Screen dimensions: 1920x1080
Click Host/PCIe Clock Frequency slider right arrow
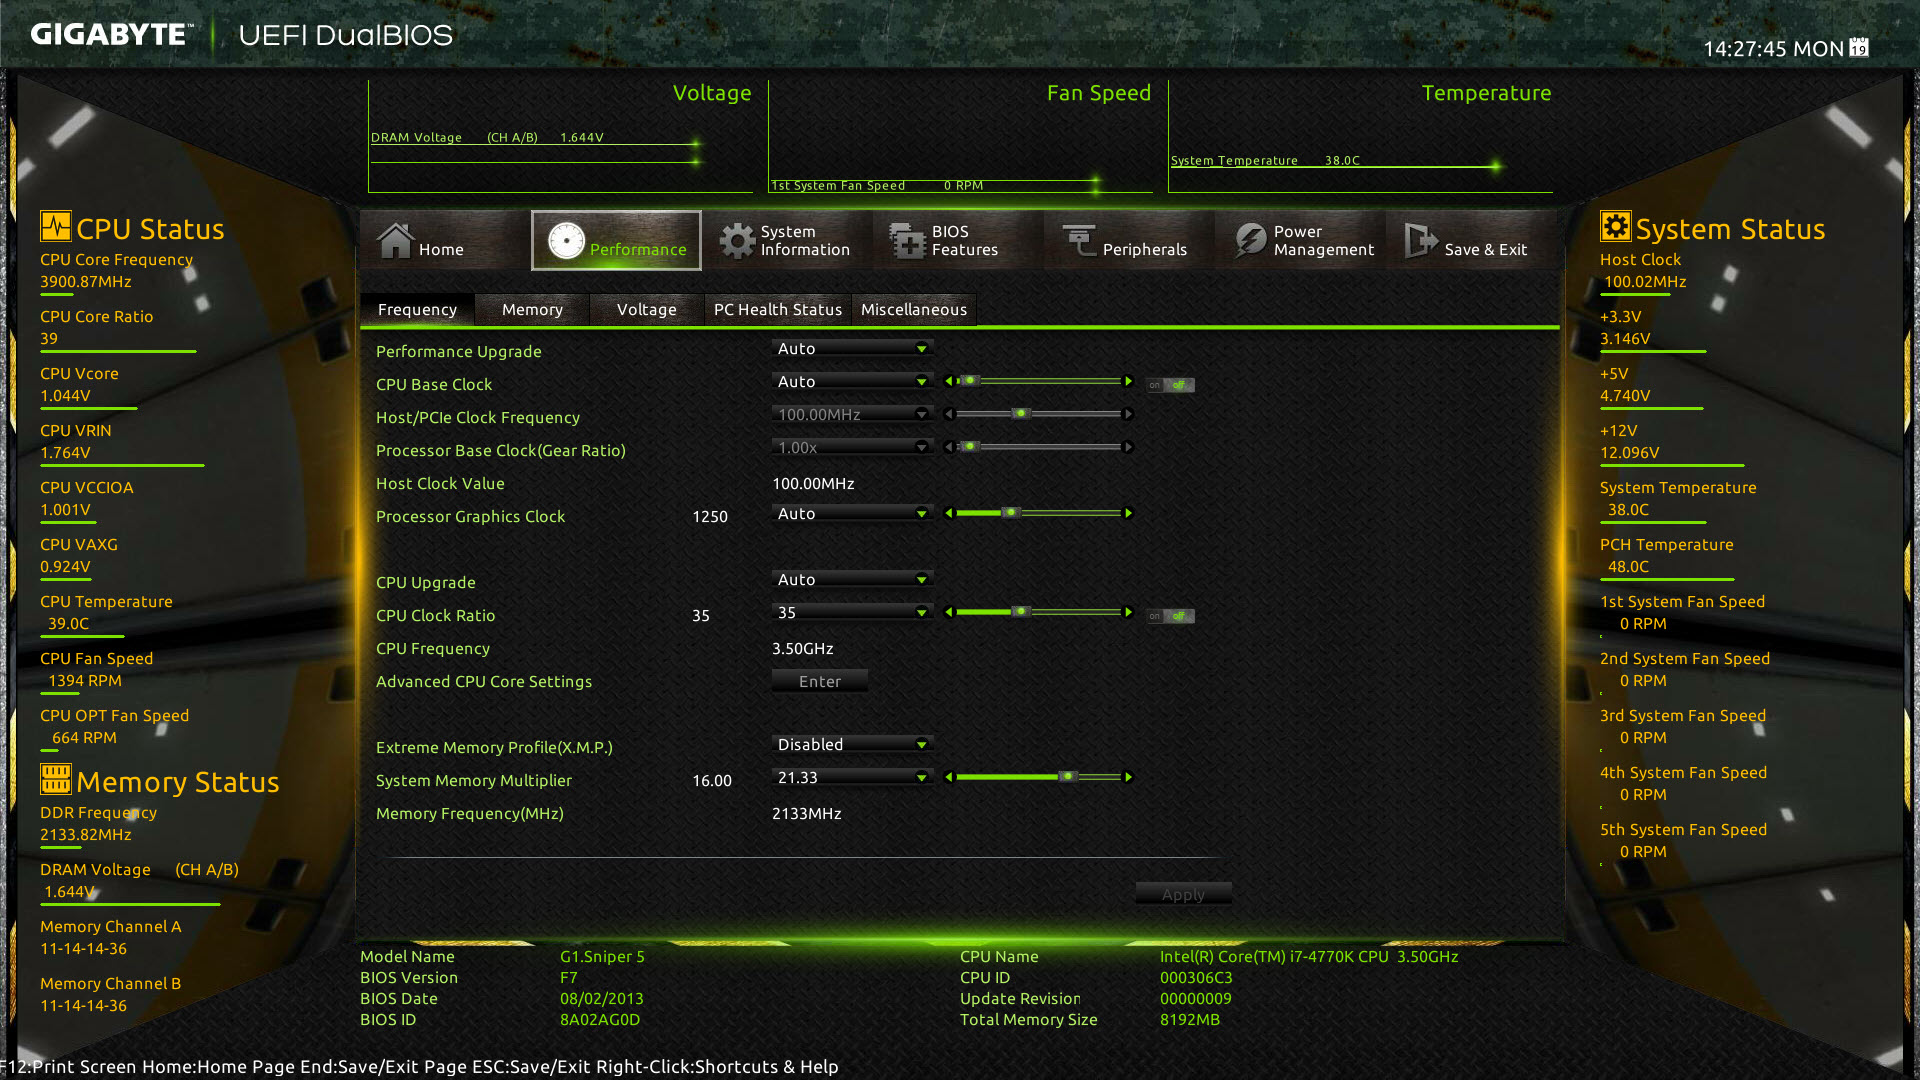1128,414
